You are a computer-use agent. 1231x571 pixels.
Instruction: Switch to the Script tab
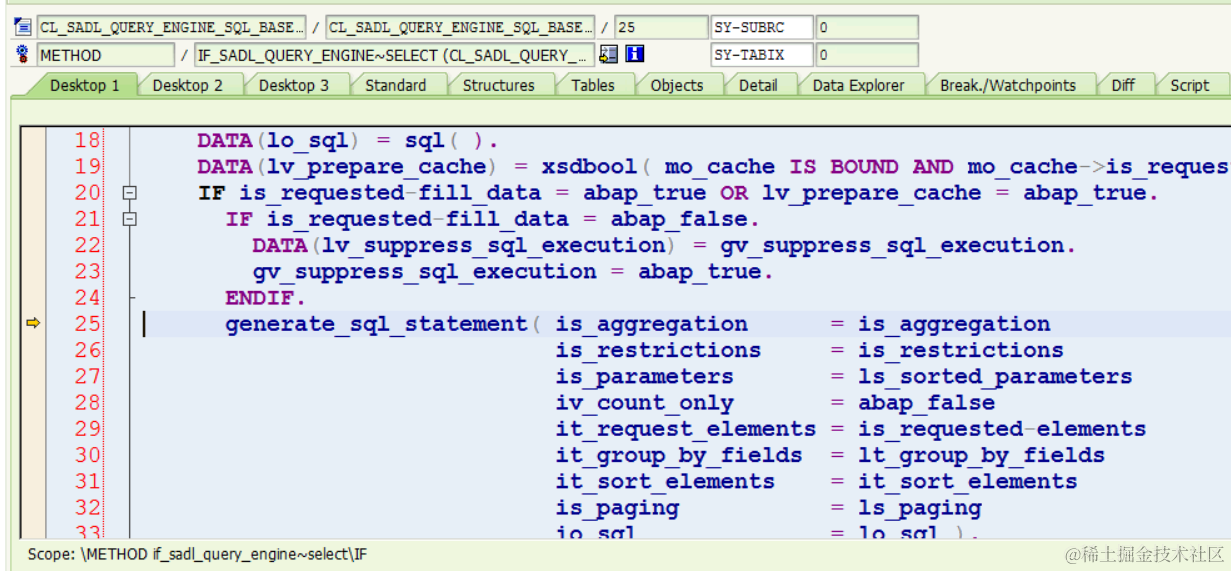(x=1190, y=85)
